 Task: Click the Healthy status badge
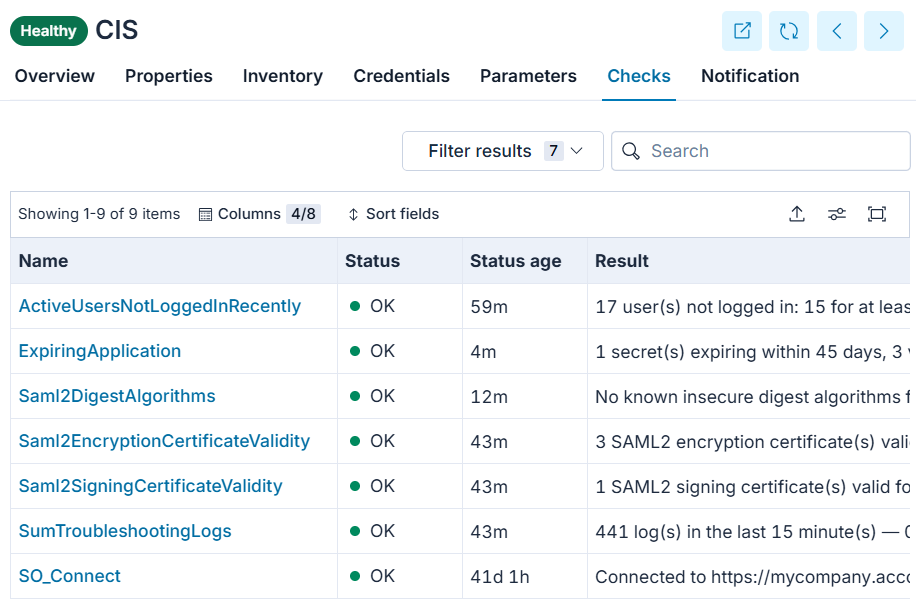48,31
